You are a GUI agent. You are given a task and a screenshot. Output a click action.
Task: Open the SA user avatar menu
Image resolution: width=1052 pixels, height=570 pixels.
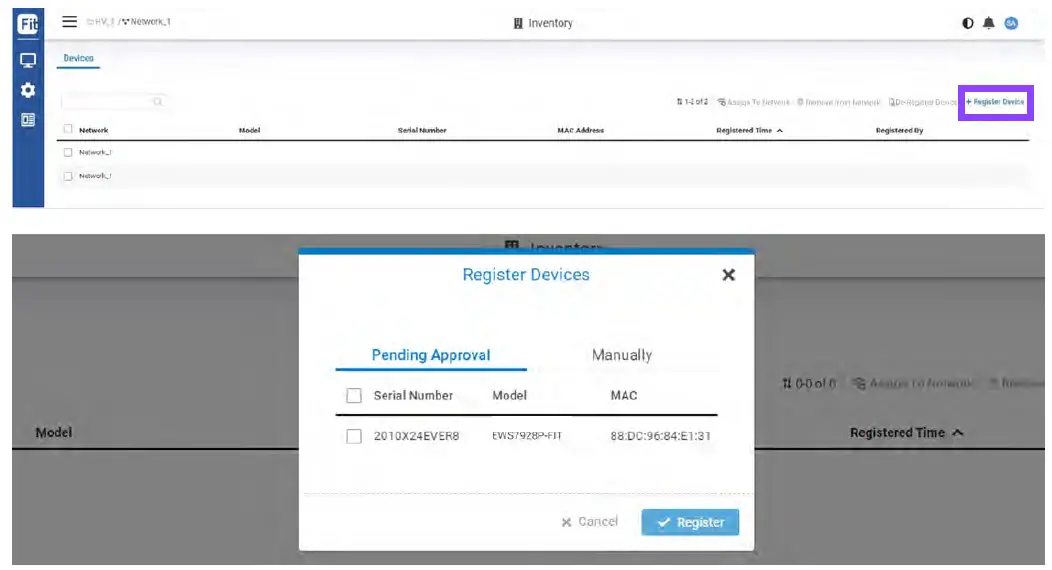click(x=1011, y=23)
